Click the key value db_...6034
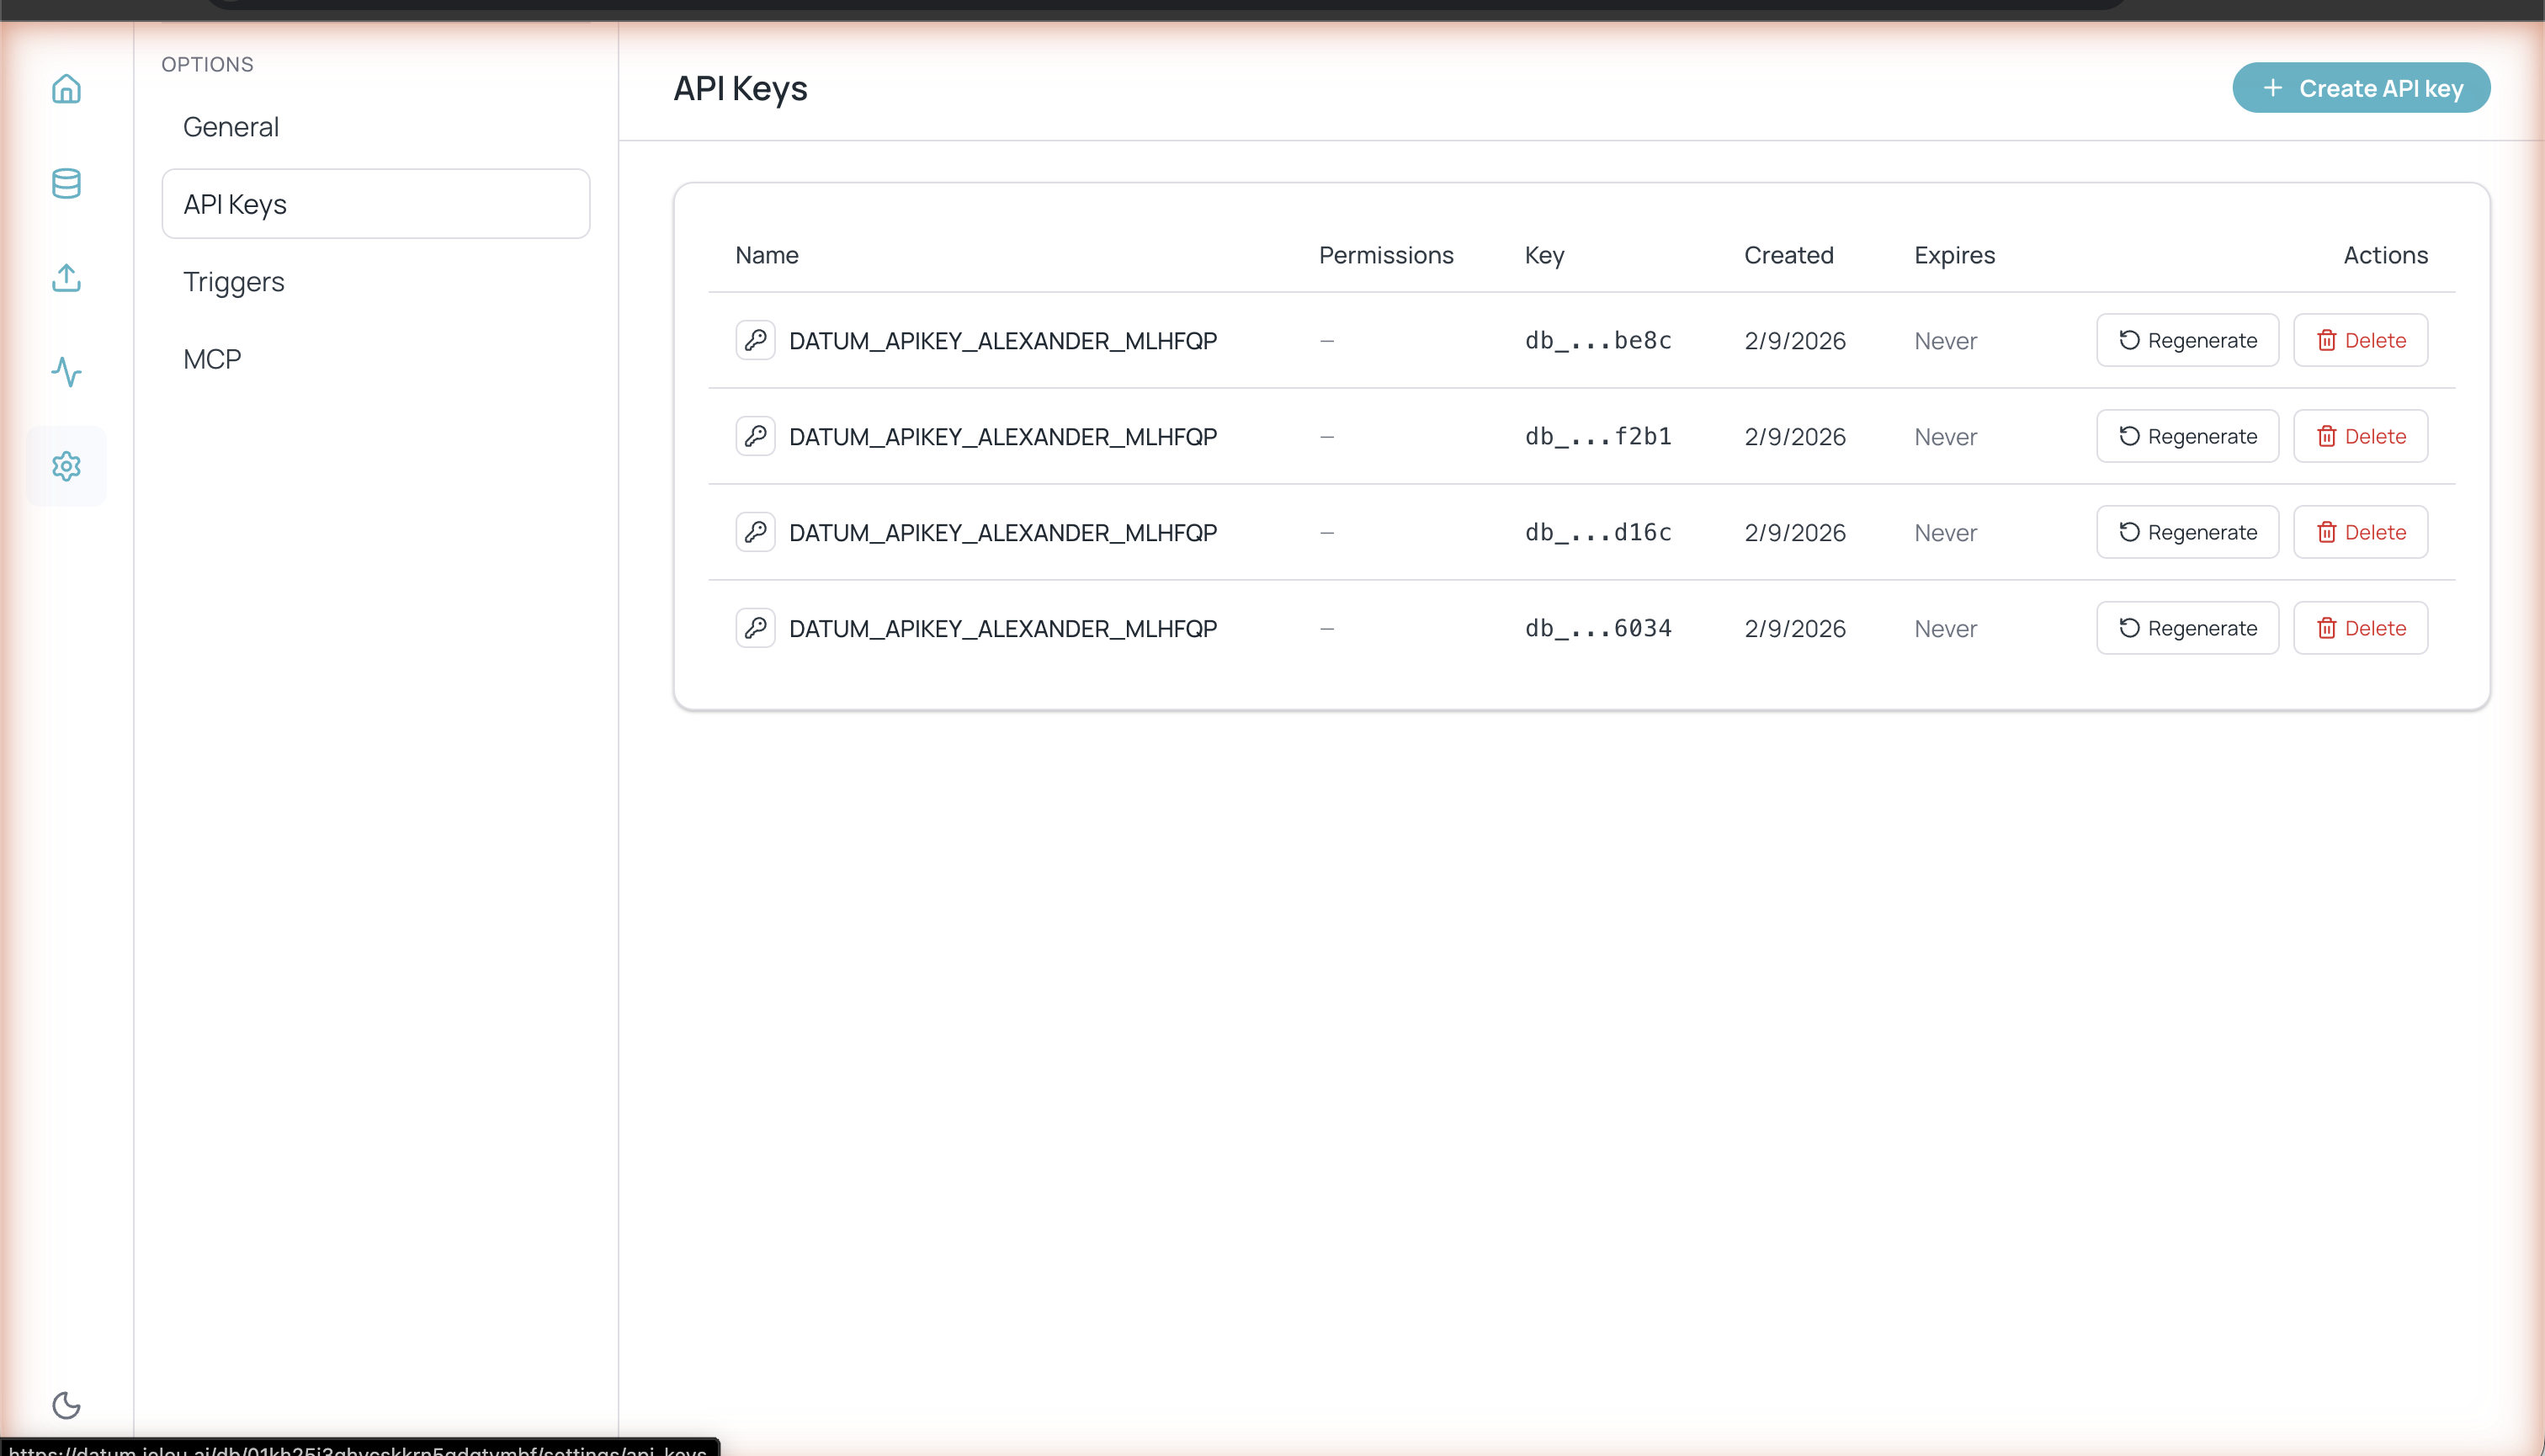This screenshot has width=2545, height=1456. pyautogui.click(x=1598, y=629)
